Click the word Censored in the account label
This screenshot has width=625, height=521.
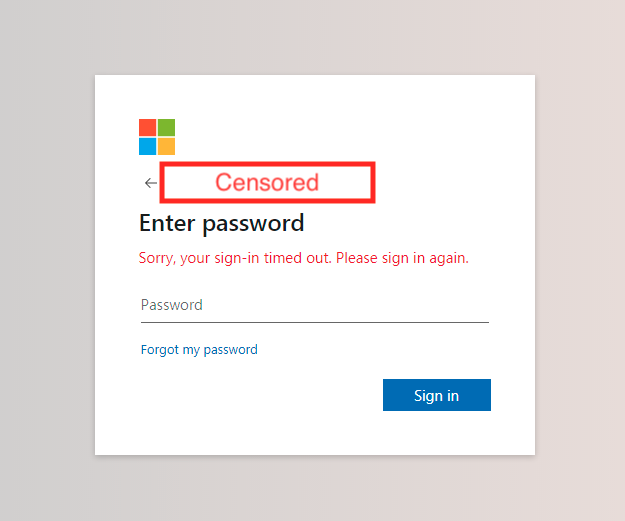pyautogui.click(x=267, y=182)
